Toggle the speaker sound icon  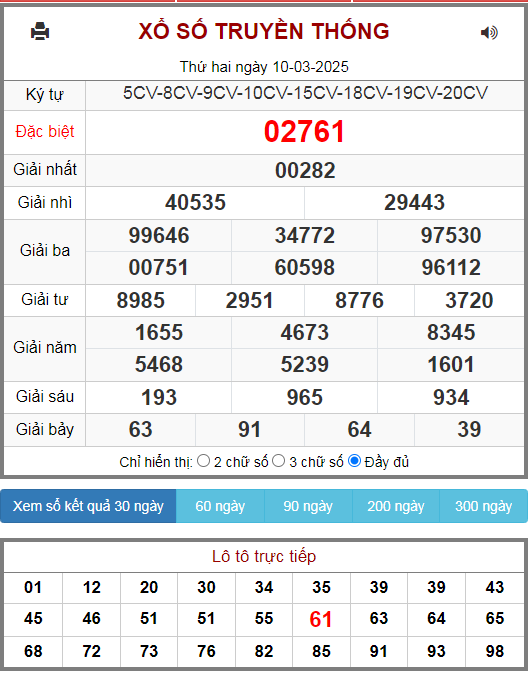(489, 32)
